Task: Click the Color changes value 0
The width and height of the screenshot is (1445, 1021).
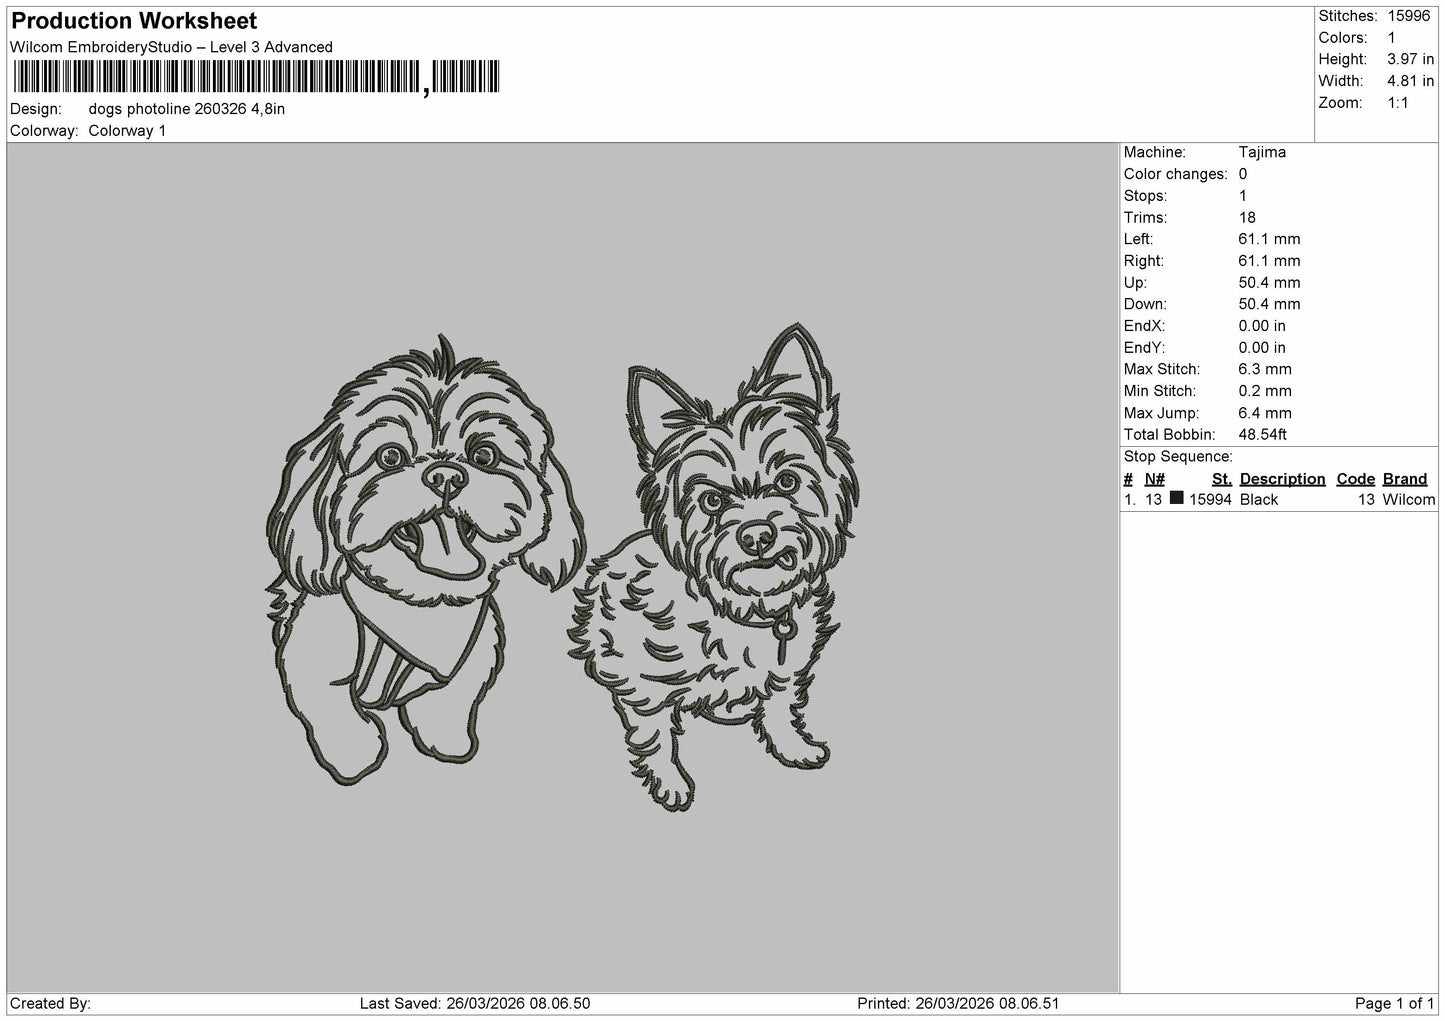Action: click(x=1243, y=174)
